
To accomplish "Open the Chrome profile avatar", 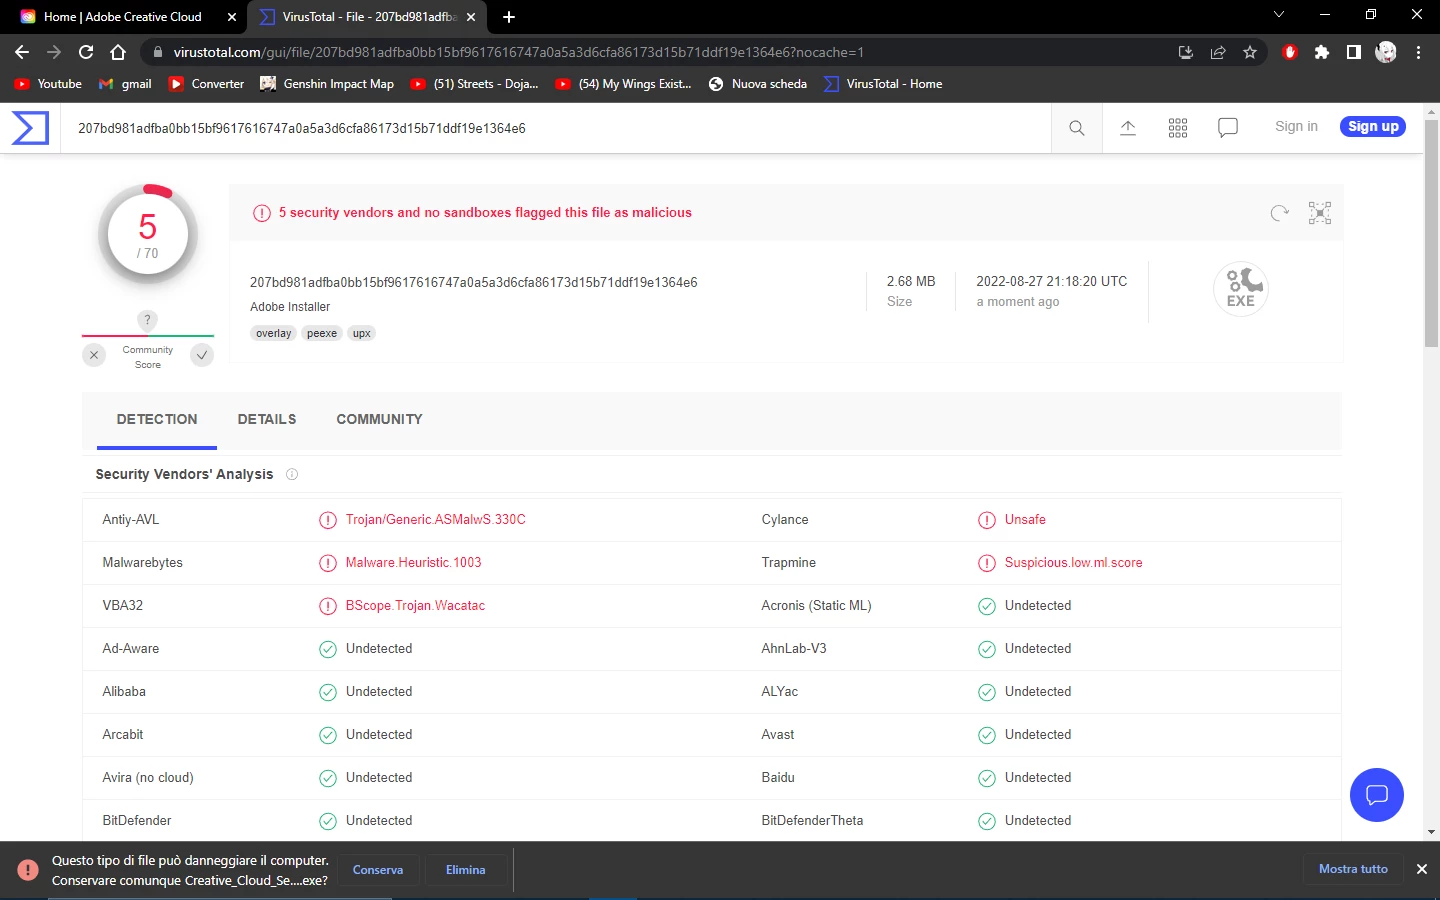I will pyautogui.click(x=1386, y=52).
